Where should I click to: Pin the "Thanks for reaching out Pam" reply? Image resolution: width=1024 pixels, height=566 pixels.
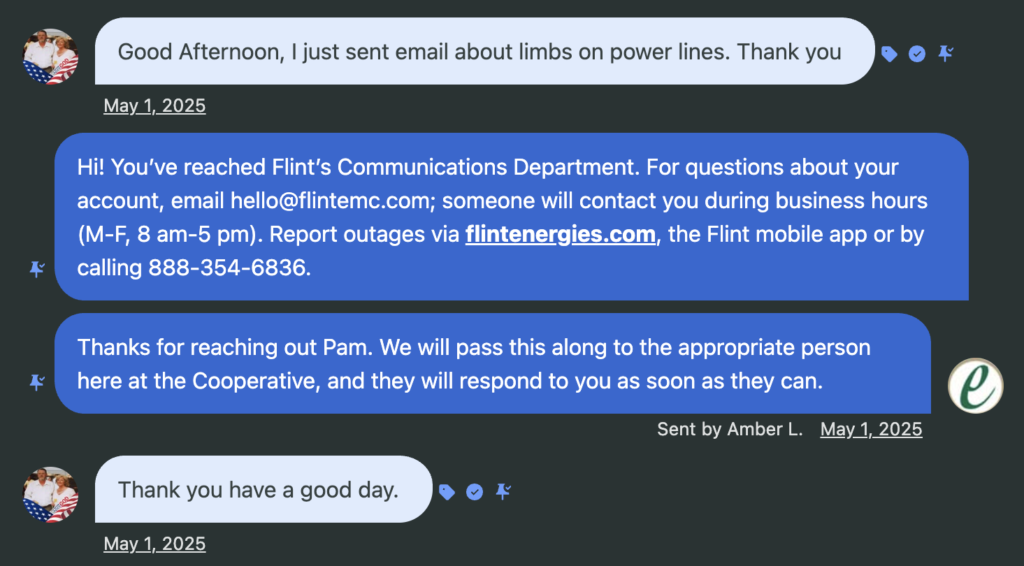[37, 382]
